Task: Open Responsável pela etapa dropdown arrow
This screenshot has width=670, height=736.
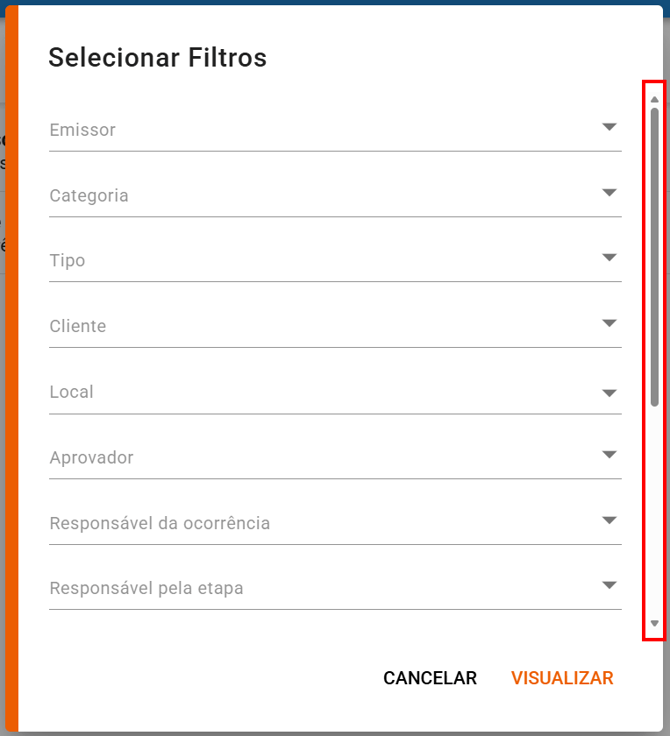Action: point(609,586)
